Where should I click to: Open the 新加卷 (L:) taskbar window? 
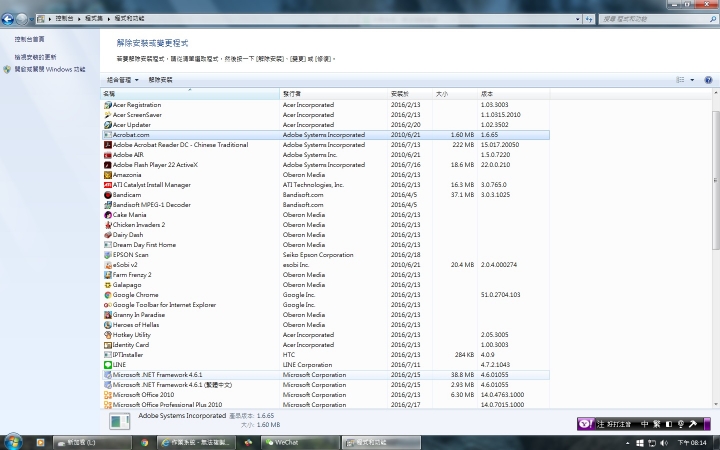(92, 443)
